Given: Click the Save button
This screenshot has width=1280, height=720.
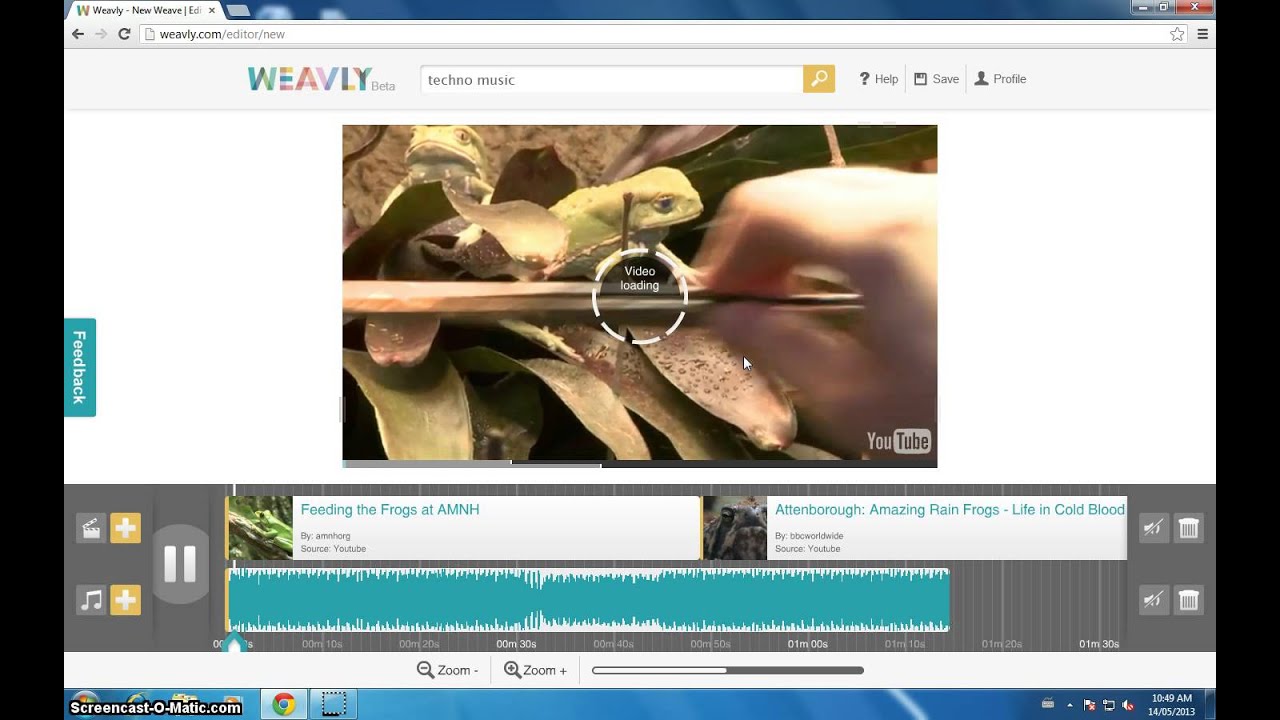Looking at the screenshot, I should 936,79.
